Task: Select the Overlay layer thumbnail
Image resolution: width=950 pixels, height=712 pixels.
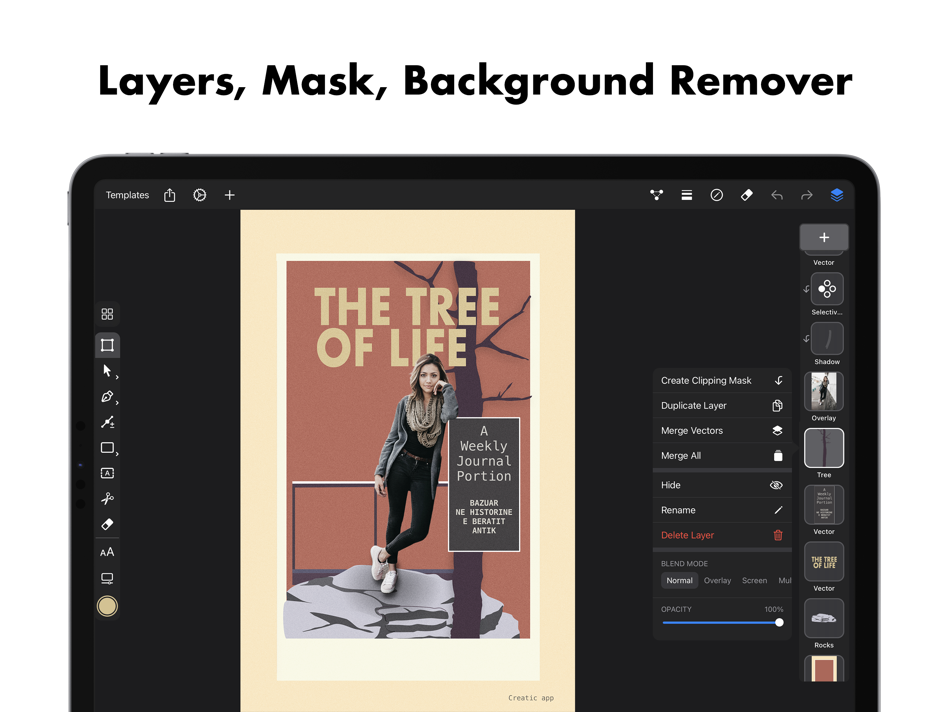Action: pyautogui.click(x=824, y=391)
